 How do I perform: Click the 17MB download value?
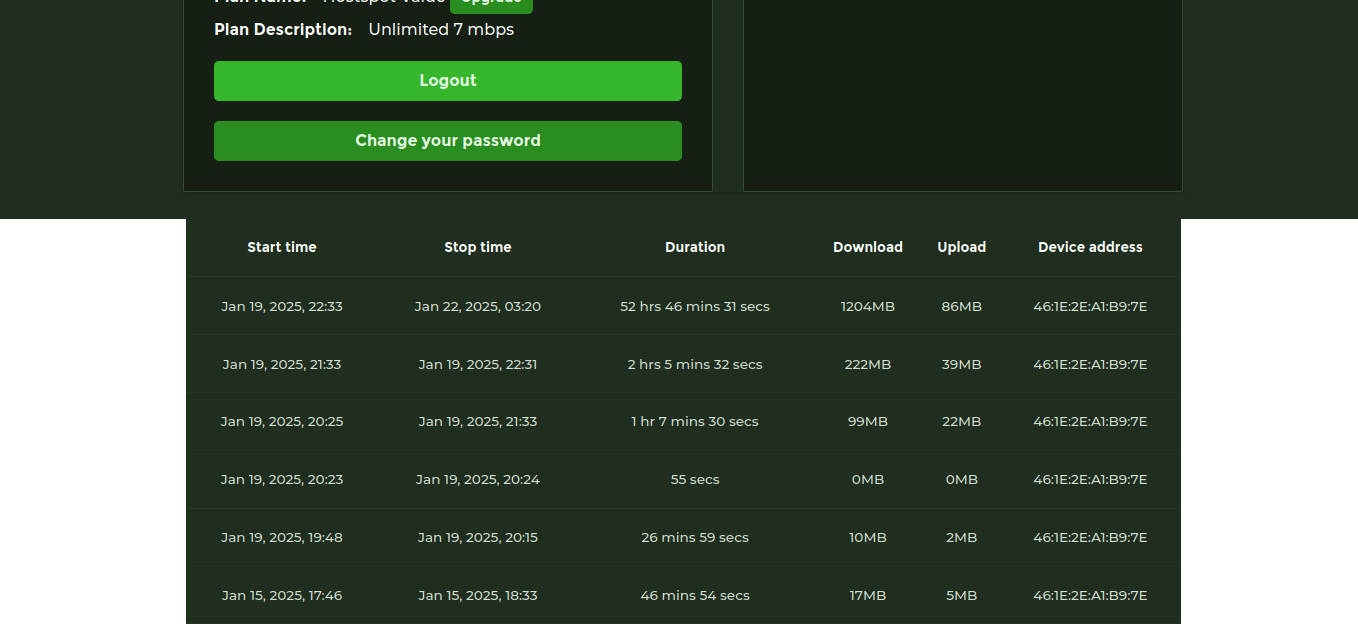(x=867, y=595)
